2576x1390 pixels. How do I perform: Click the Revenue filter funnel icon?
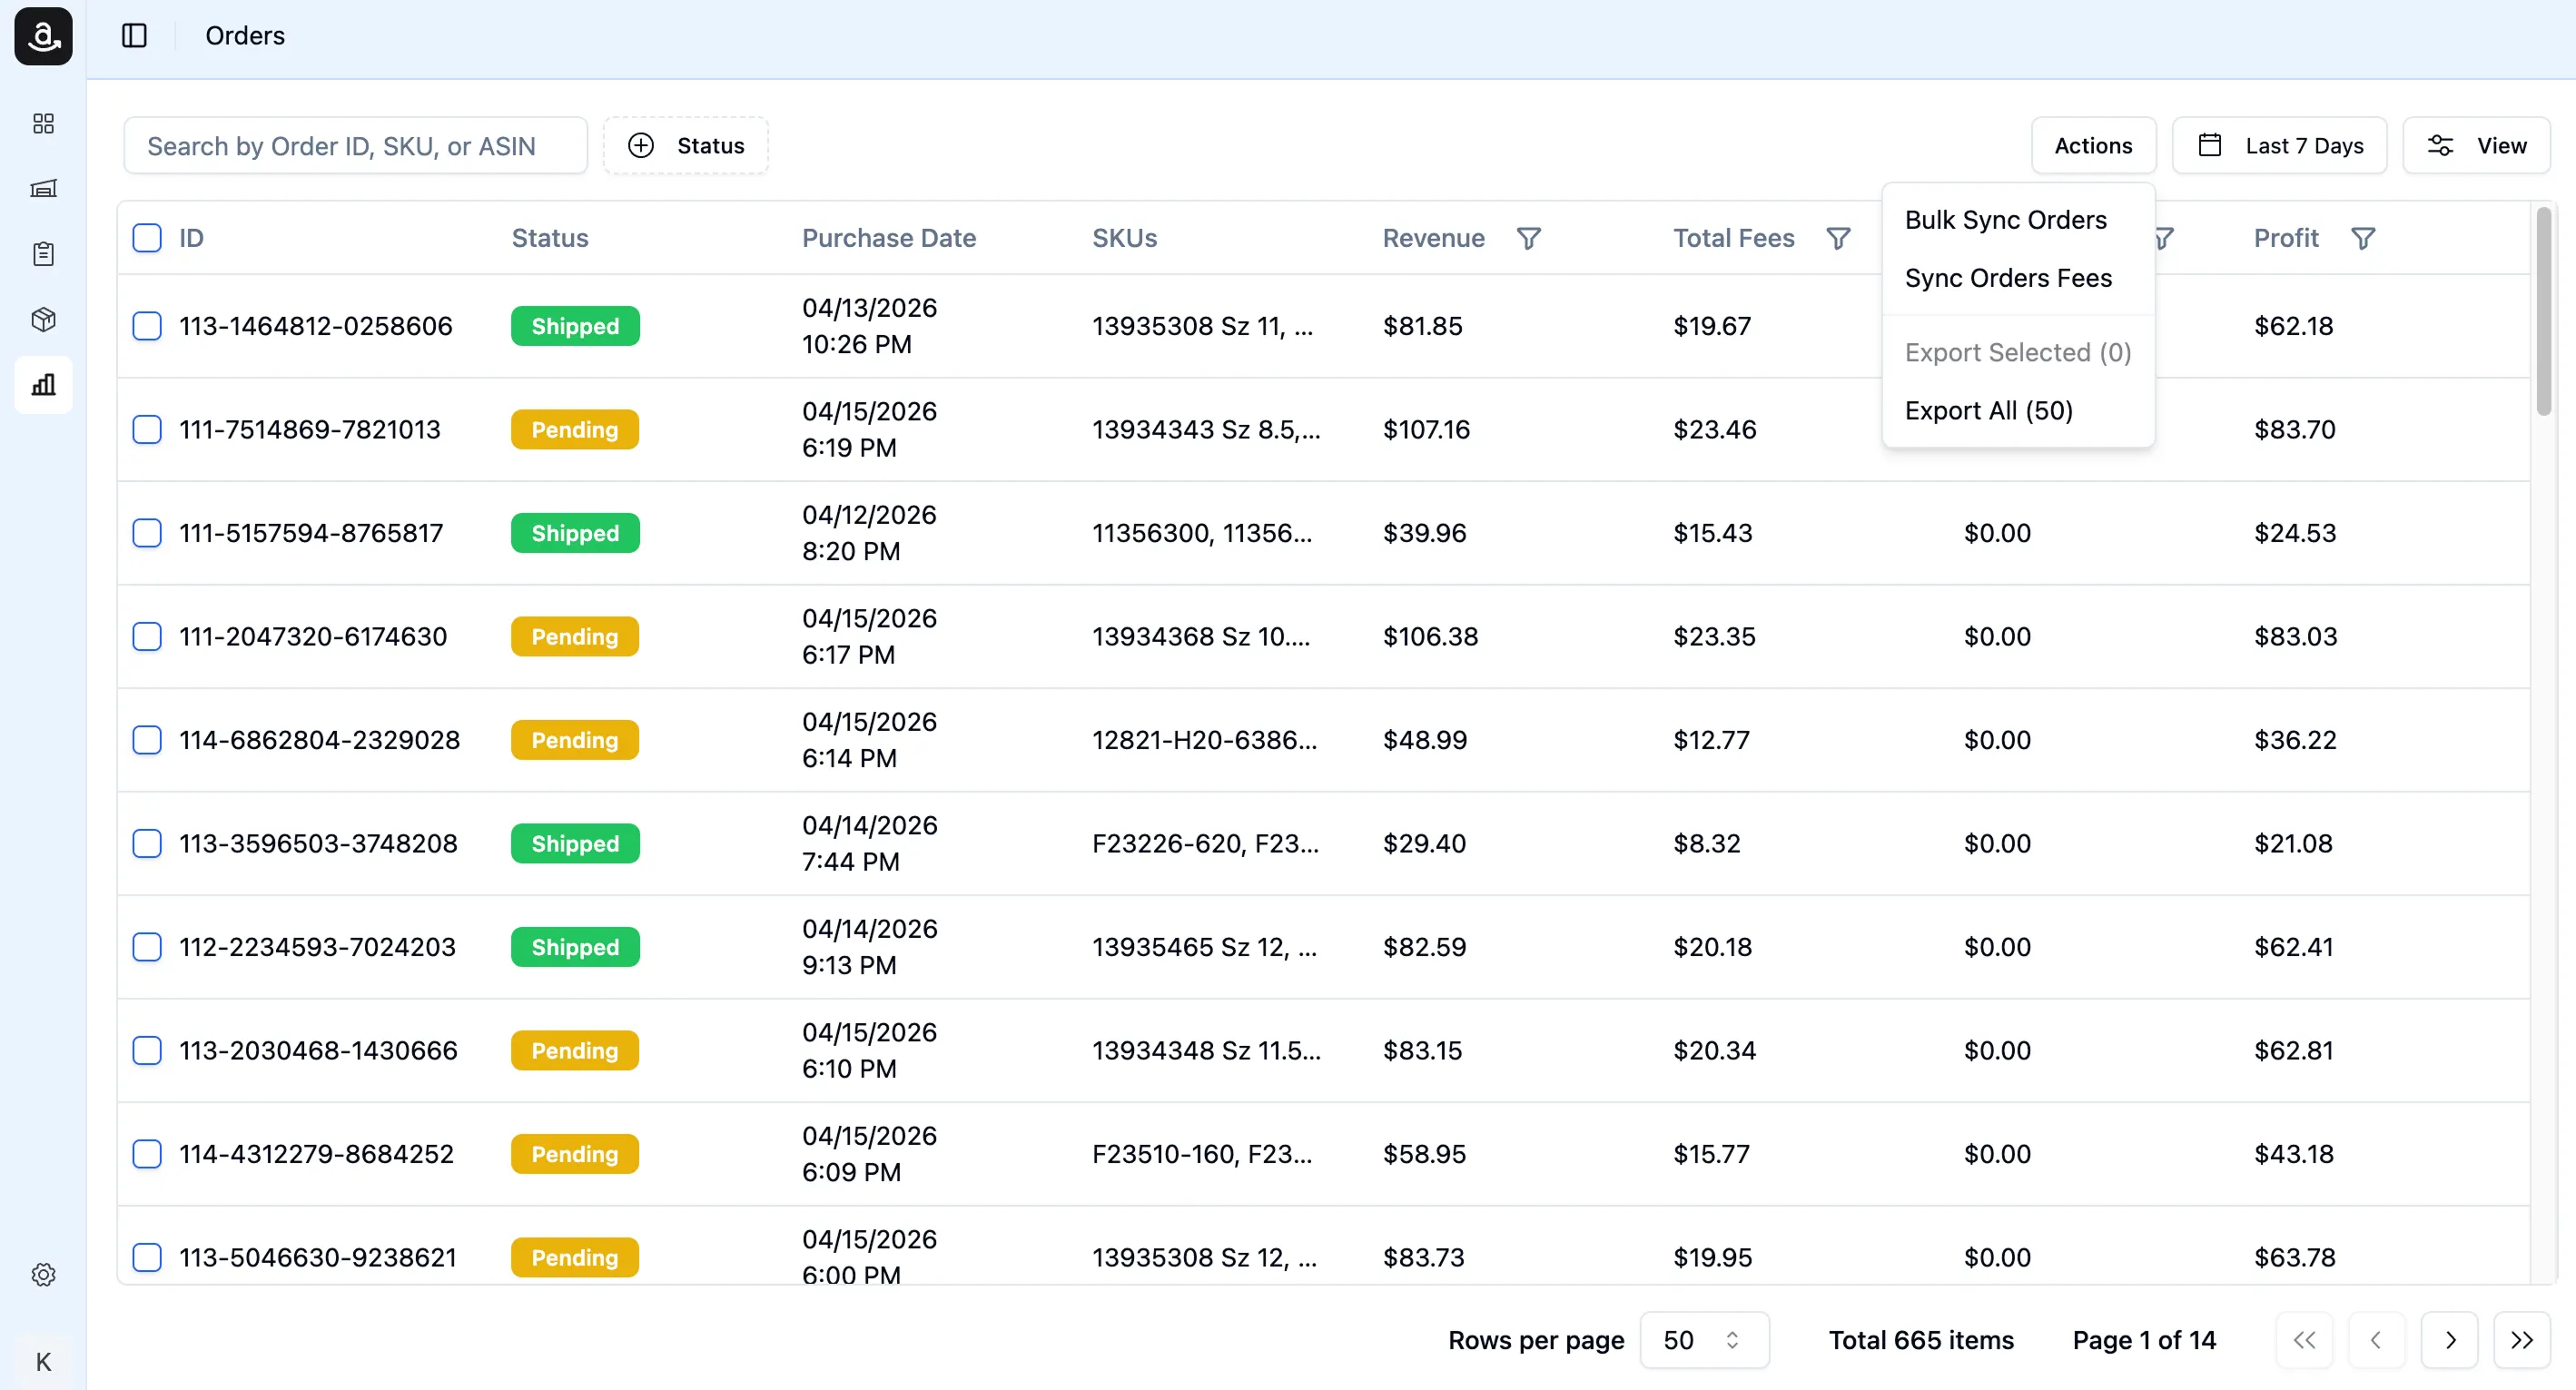[x=1528, y=238]
